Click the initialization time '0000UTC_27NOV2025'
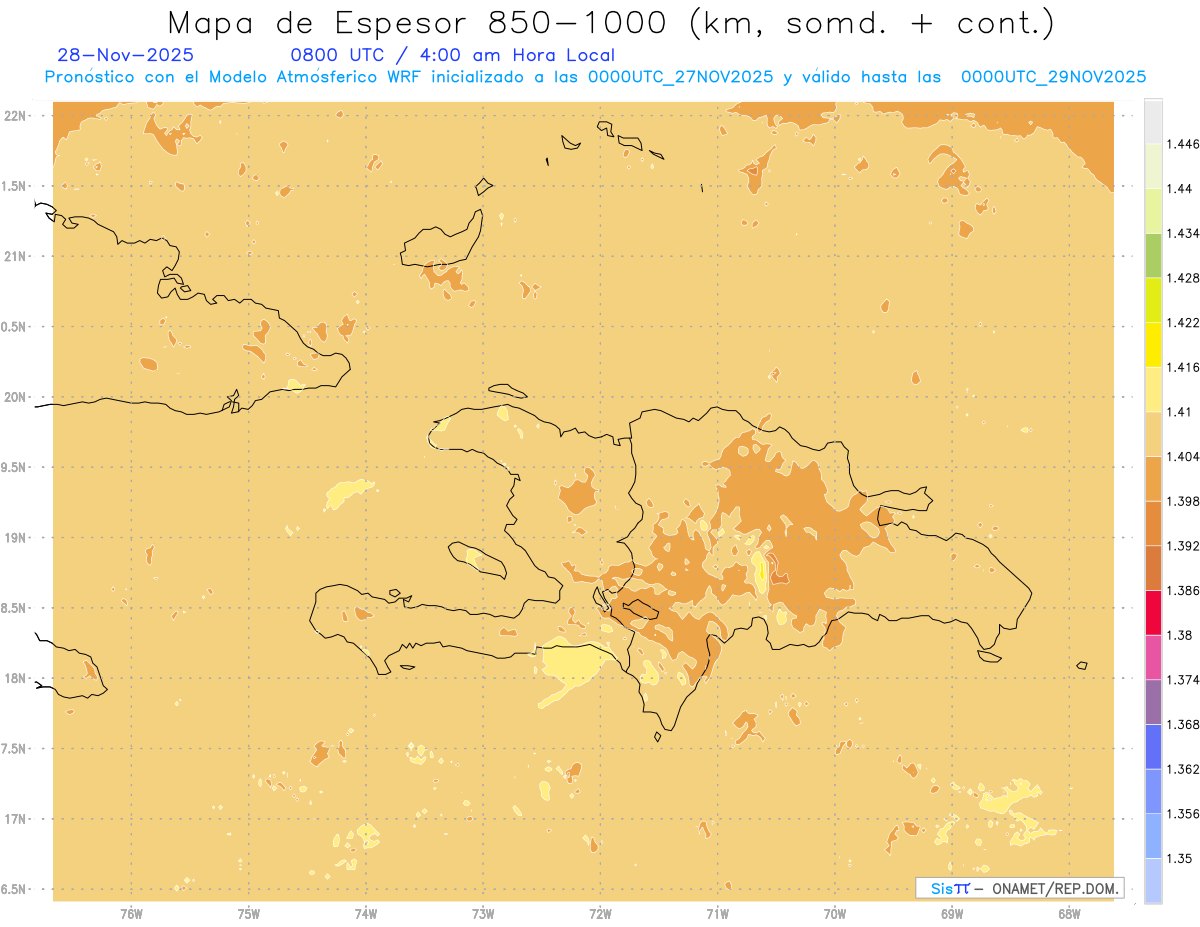This screenshot has height=927, width=1200. click(x=681, y=76)
